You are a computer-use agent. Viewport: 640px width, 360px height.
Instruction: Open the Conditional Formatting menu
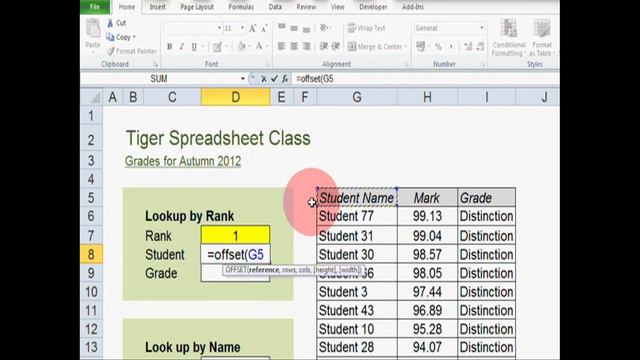tap(509, 38)
